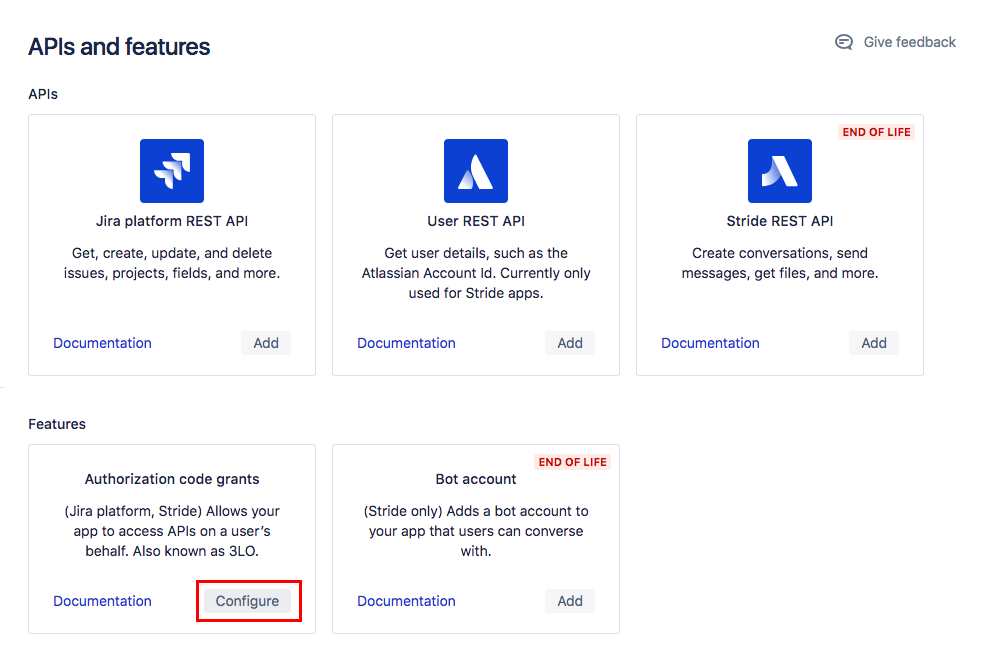The height and width of the screenshot is (660, 984).
Task: Add the Bot account feature
Action: point(570,601)
